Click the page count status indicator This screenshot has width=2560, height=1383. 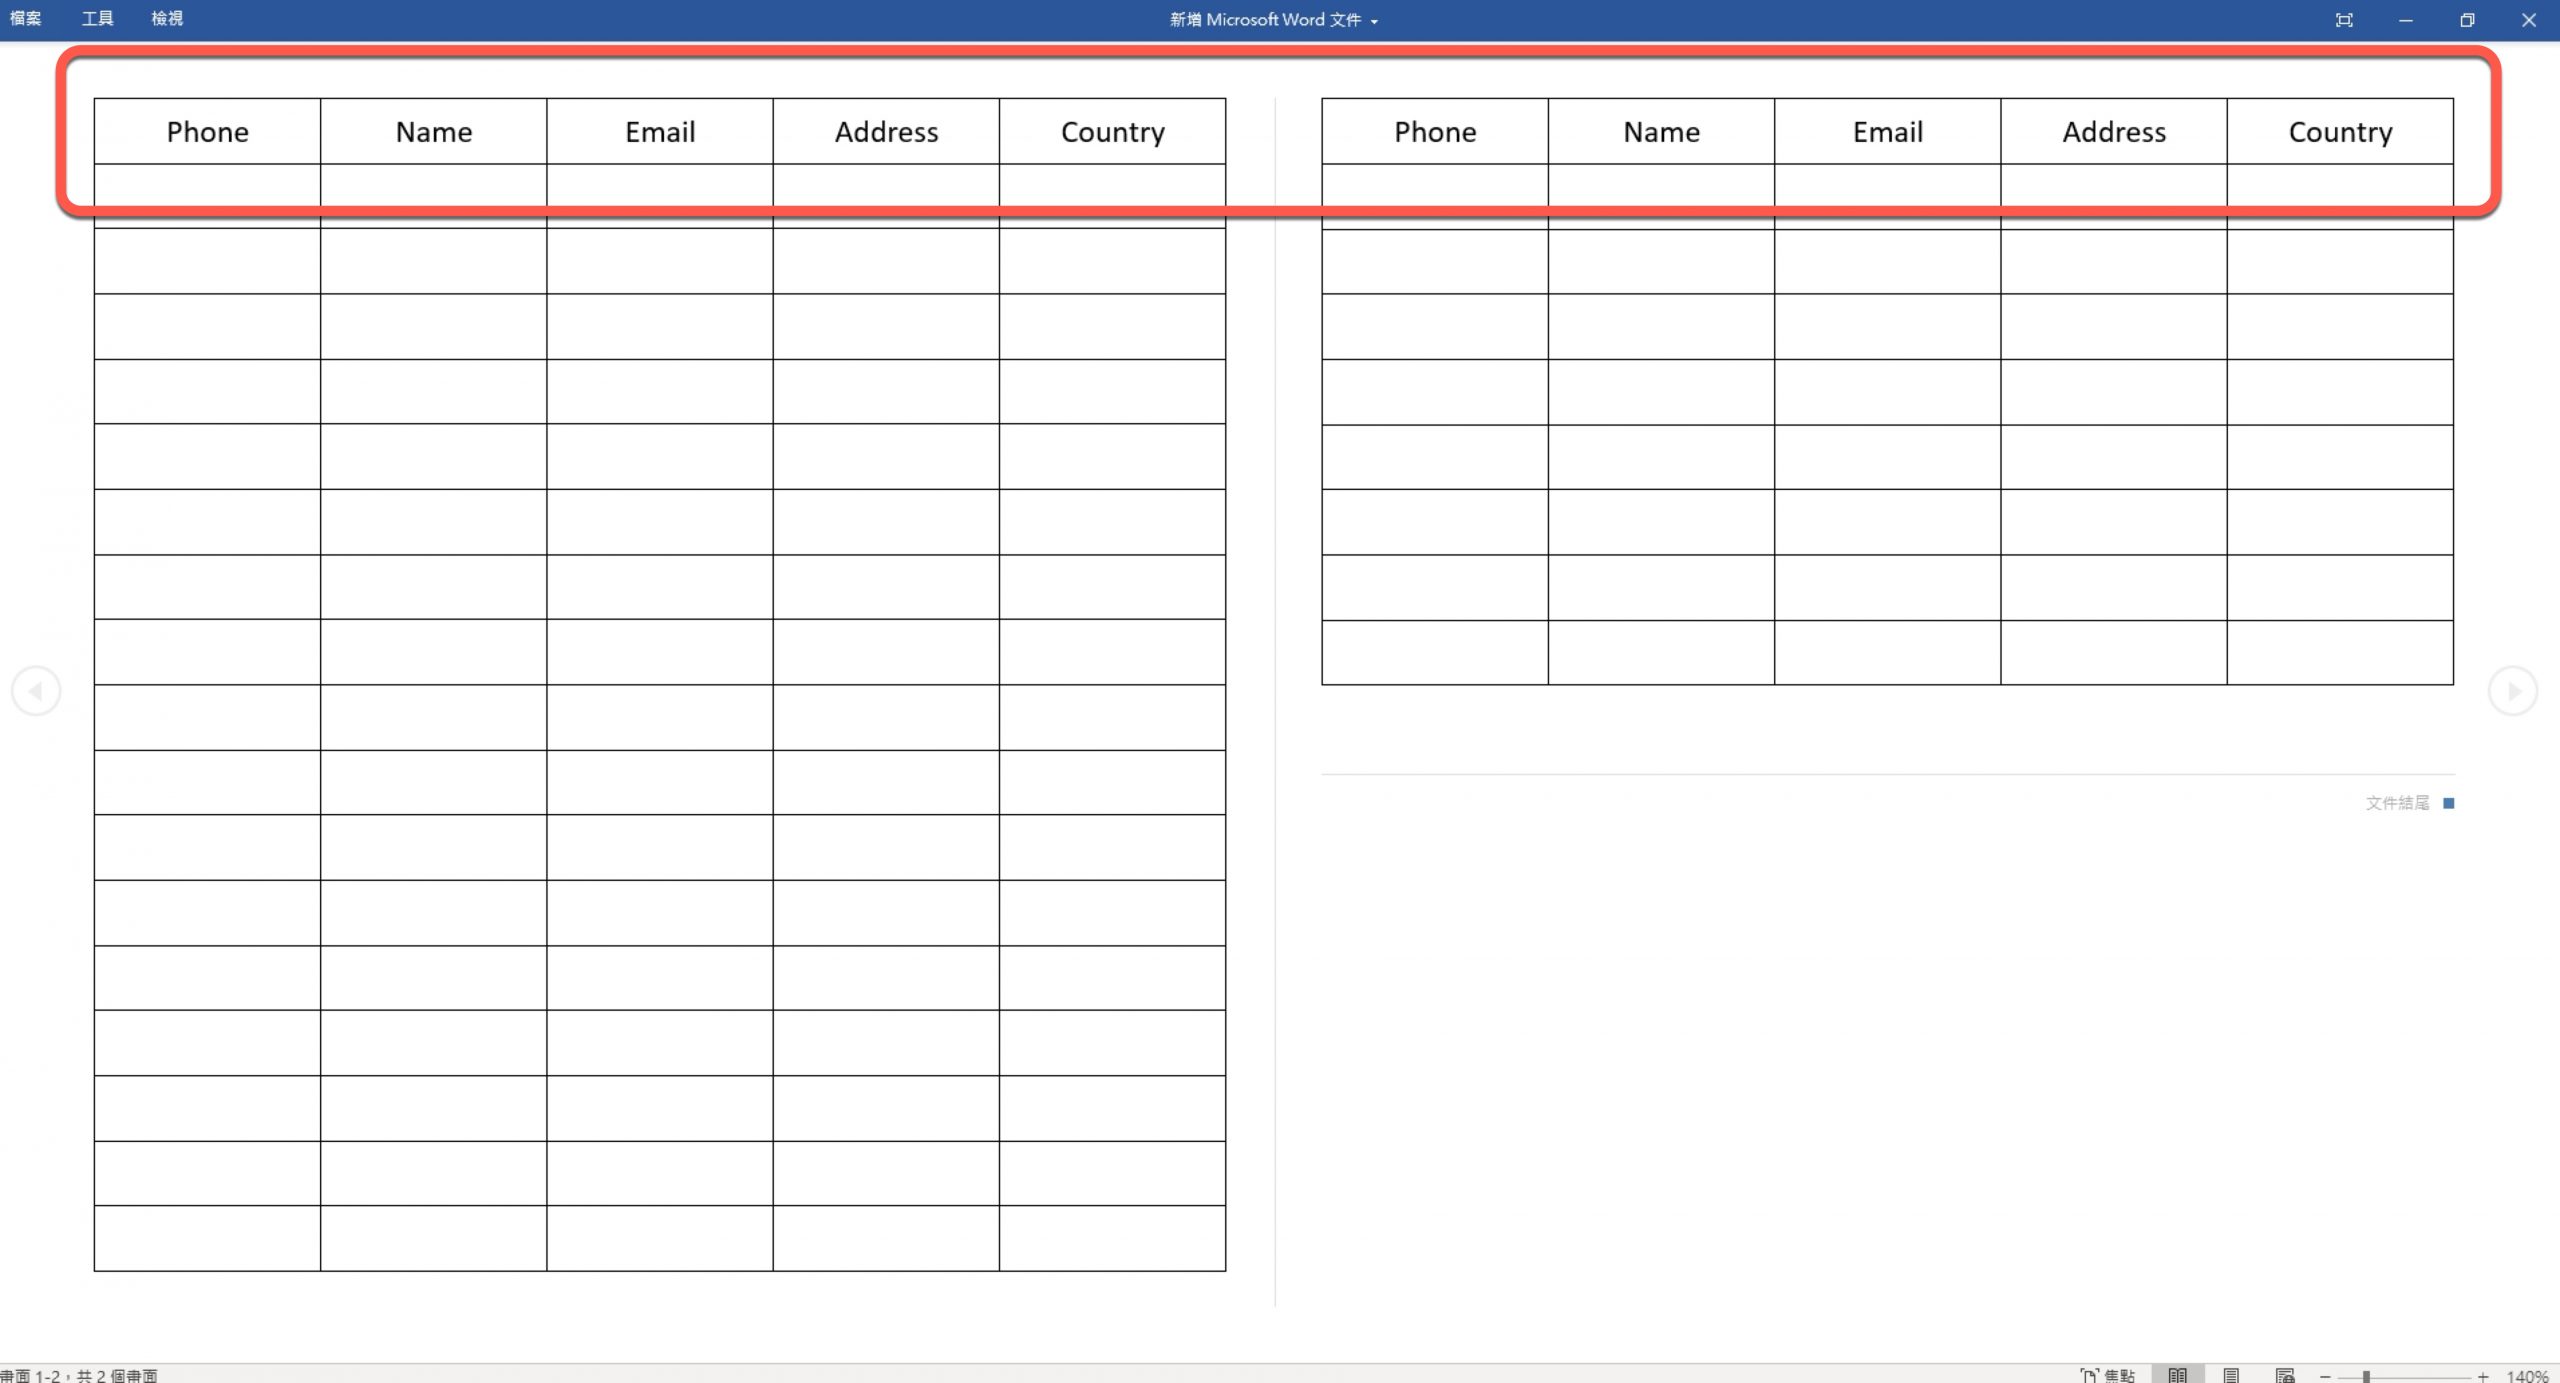pyautogui.click(x=80, y=1375)
